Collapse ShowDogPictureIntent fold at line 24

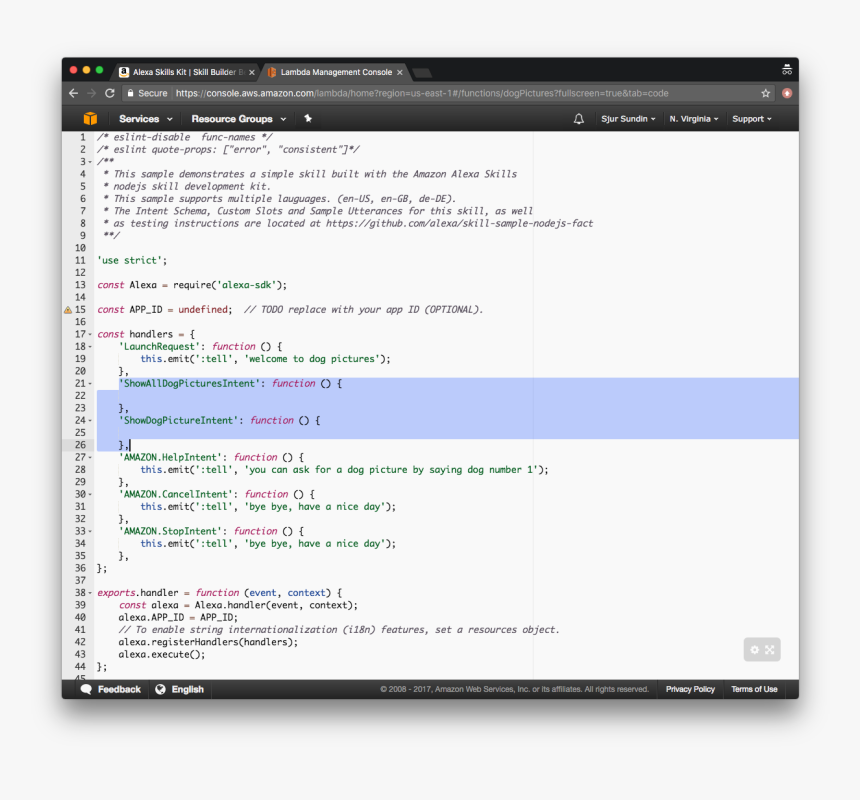[x=90, y=421]
